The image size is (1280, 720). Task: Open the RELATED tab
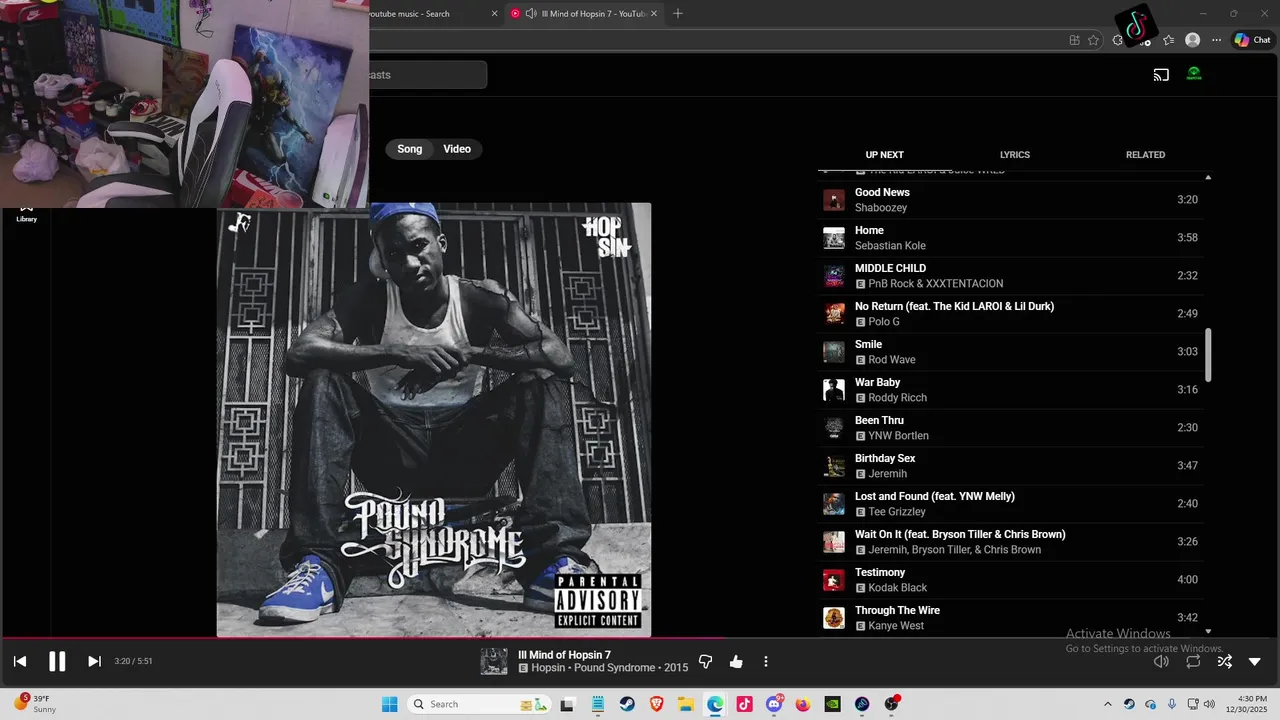click(1145, 155)
